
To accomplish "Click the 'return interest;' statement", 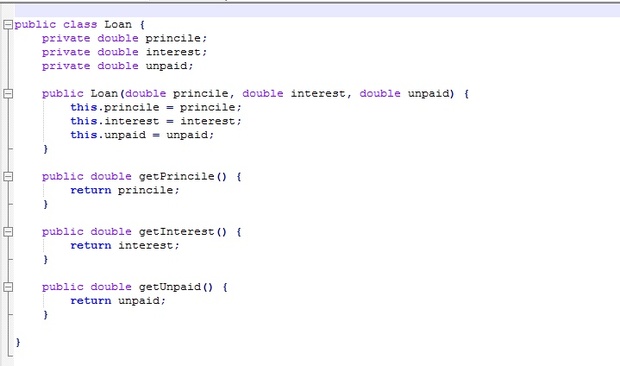I will 125,245.
